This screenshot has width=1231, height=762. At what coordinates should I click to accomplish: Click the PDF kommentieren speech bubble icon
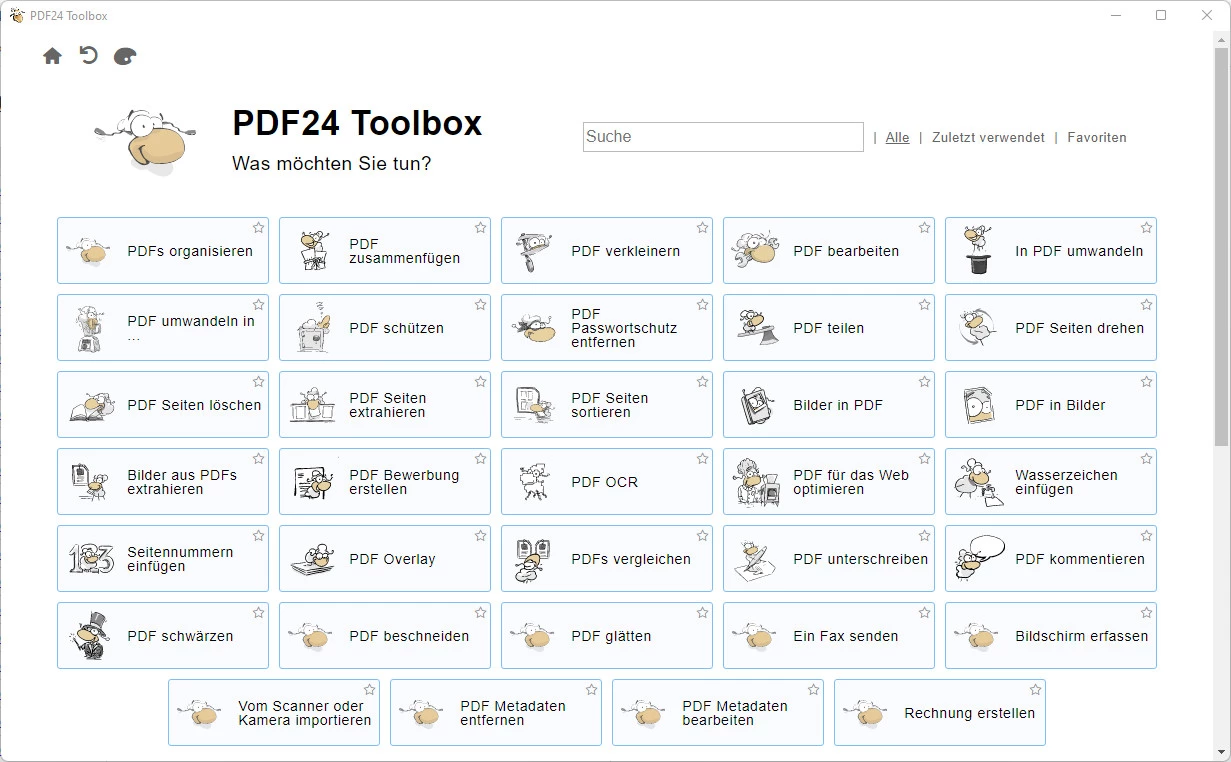coord(978,558)
